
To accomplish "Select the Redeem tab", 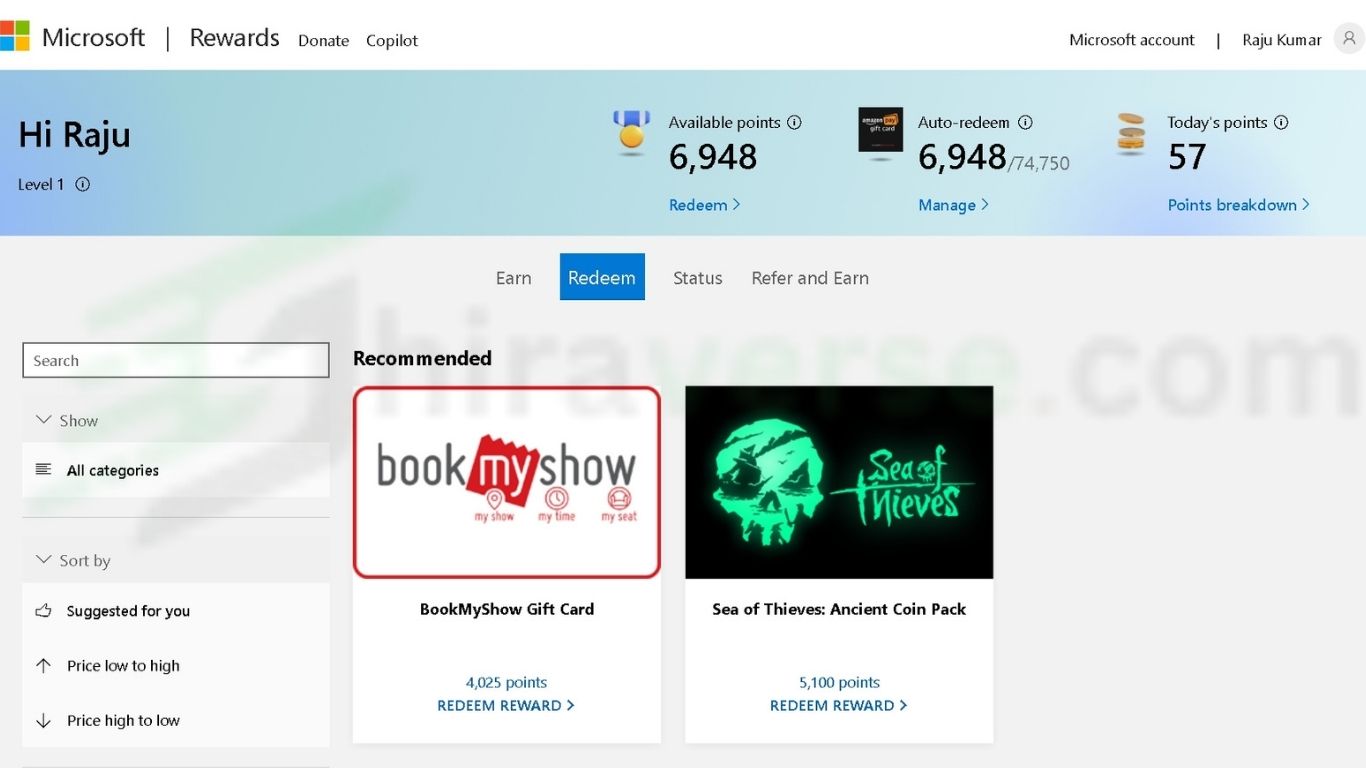I will click(x=602, y=277).
